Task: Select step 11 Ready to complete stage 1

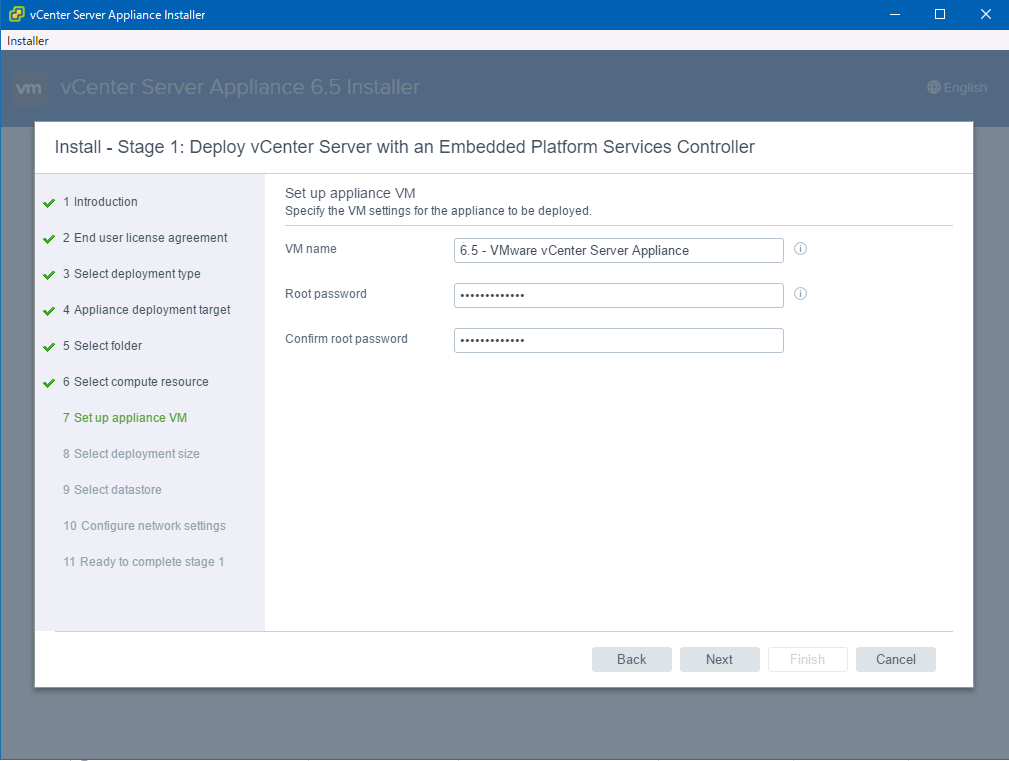Action: 143,562
